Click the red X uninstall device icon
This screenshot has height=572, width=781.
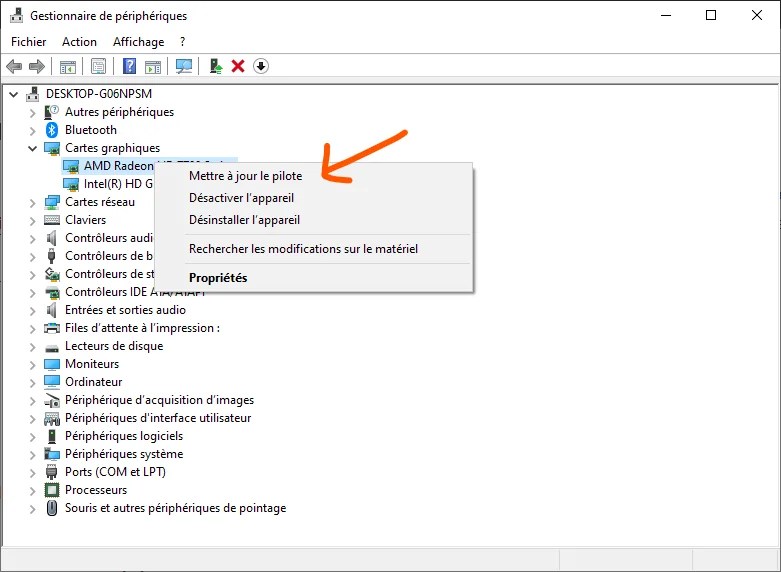coord(238,66)
